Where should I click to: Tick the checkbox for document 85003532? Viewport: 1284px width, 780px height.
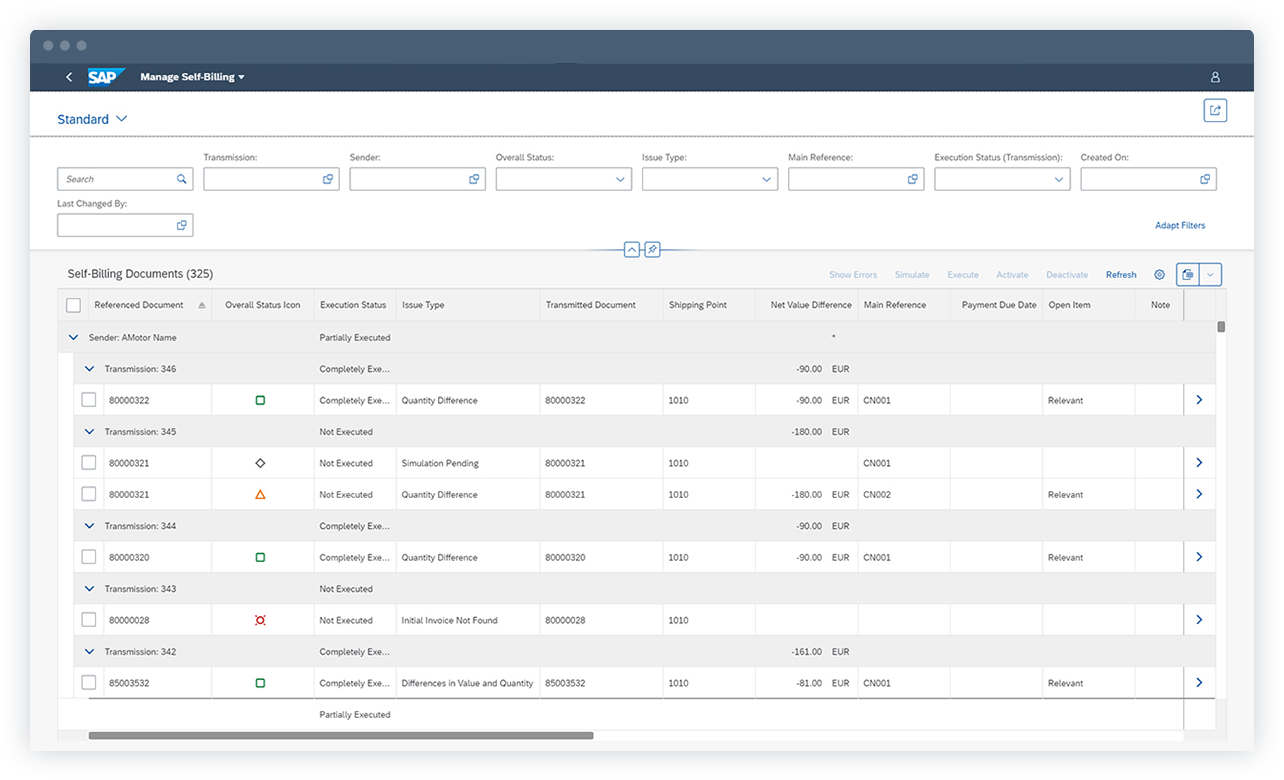pyautogui.click(x=89, y=682)
